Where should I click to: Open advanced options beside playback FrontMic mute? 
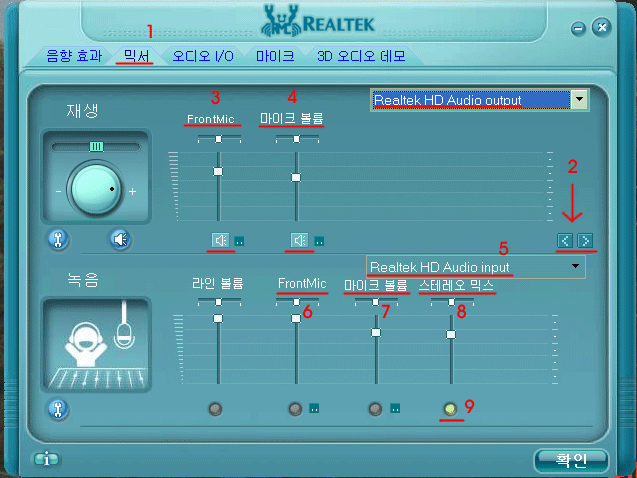click(239, 242)
